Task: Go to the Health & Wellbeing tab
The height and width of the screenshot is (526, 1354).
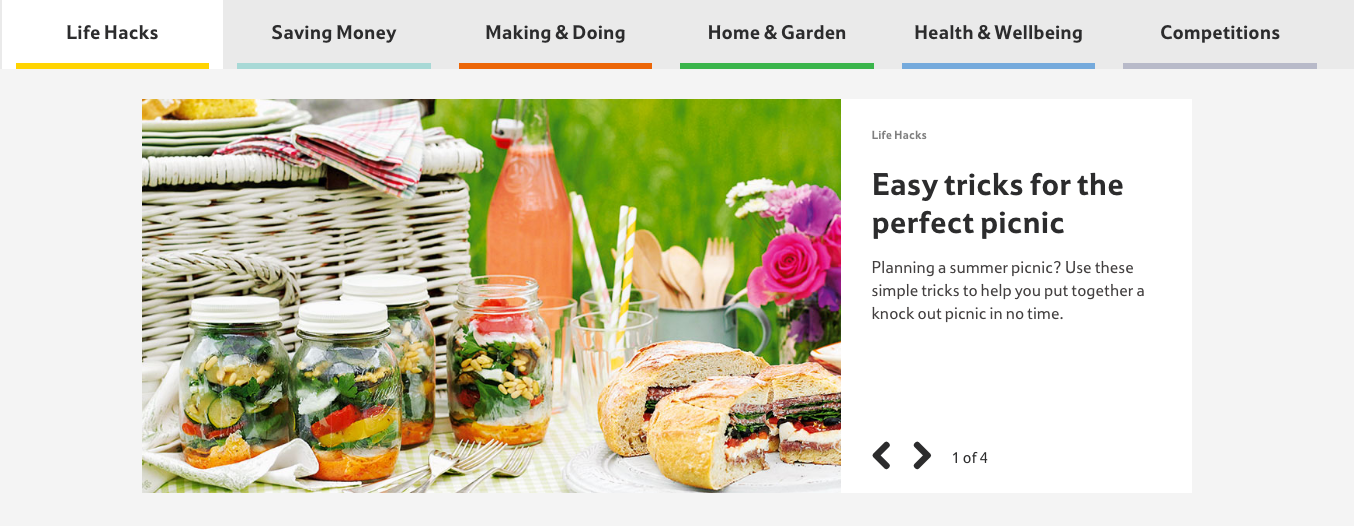Action: 998,34
